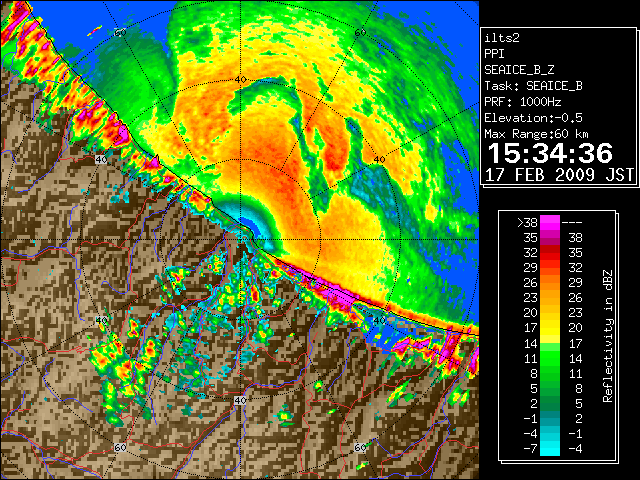Image resolution: width=640 pixels, height=480 pixels.
Task: Click '-4' in the legend's right column
Action: 576,449
